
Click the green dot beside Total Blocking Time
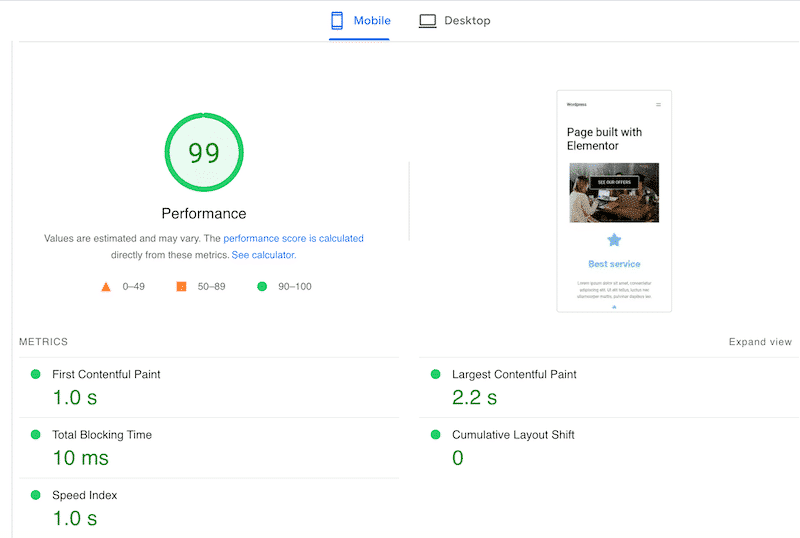tap(36, 435)
